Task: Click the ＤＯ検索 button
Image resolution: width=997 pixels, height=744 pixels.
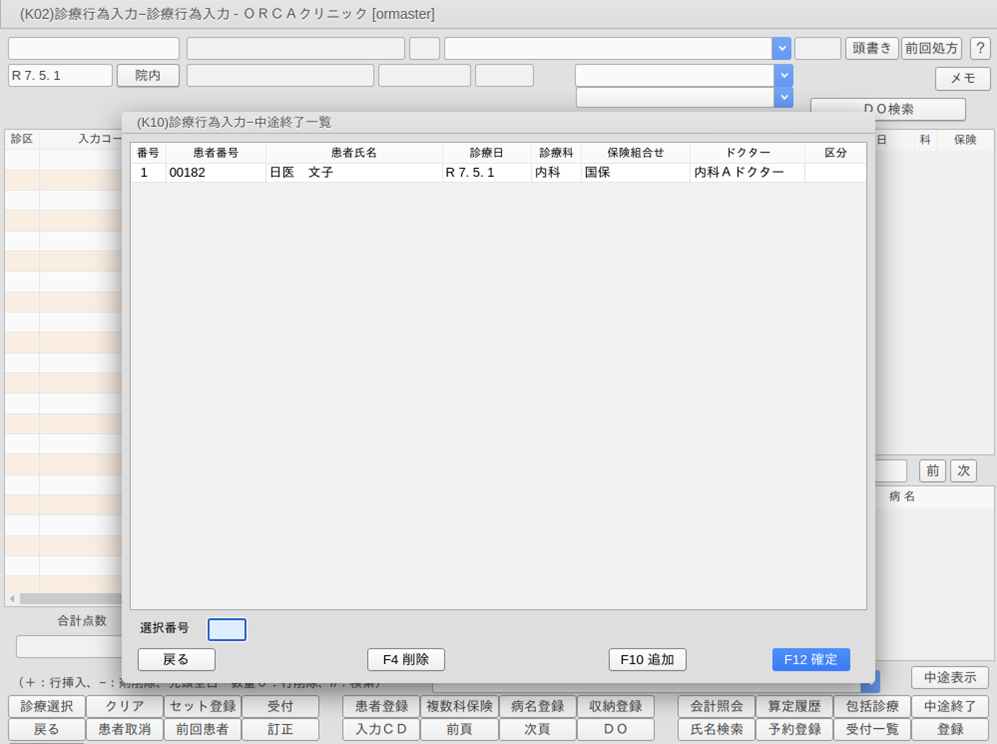Action: pos(887,108)
